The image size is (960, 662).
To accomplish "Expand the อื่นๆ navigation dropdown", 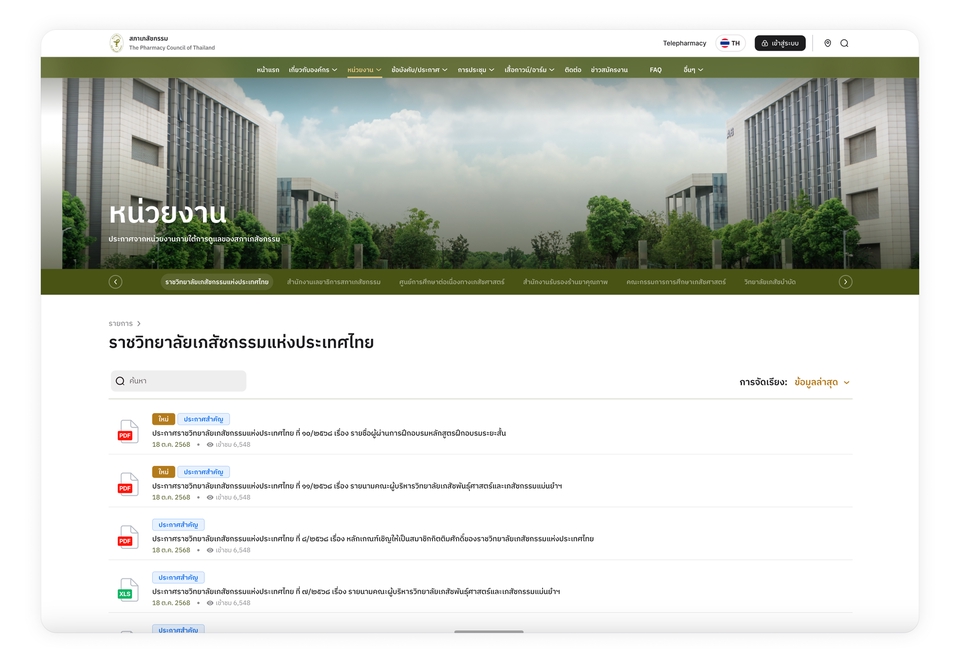I will point(692,70).
